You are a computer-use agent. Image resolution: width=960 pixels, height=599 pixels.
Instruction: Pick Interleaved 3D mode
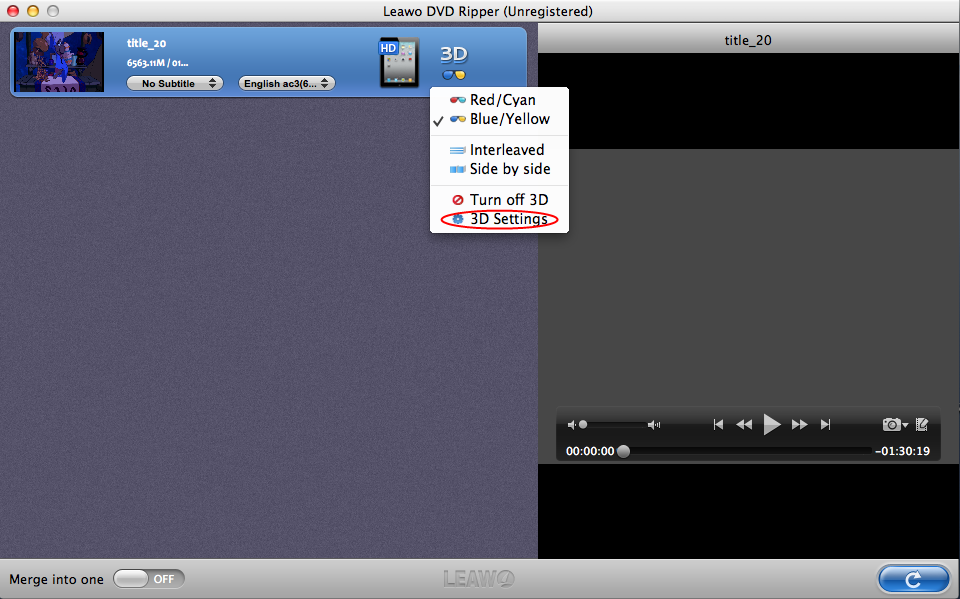[x=500, y=150]
